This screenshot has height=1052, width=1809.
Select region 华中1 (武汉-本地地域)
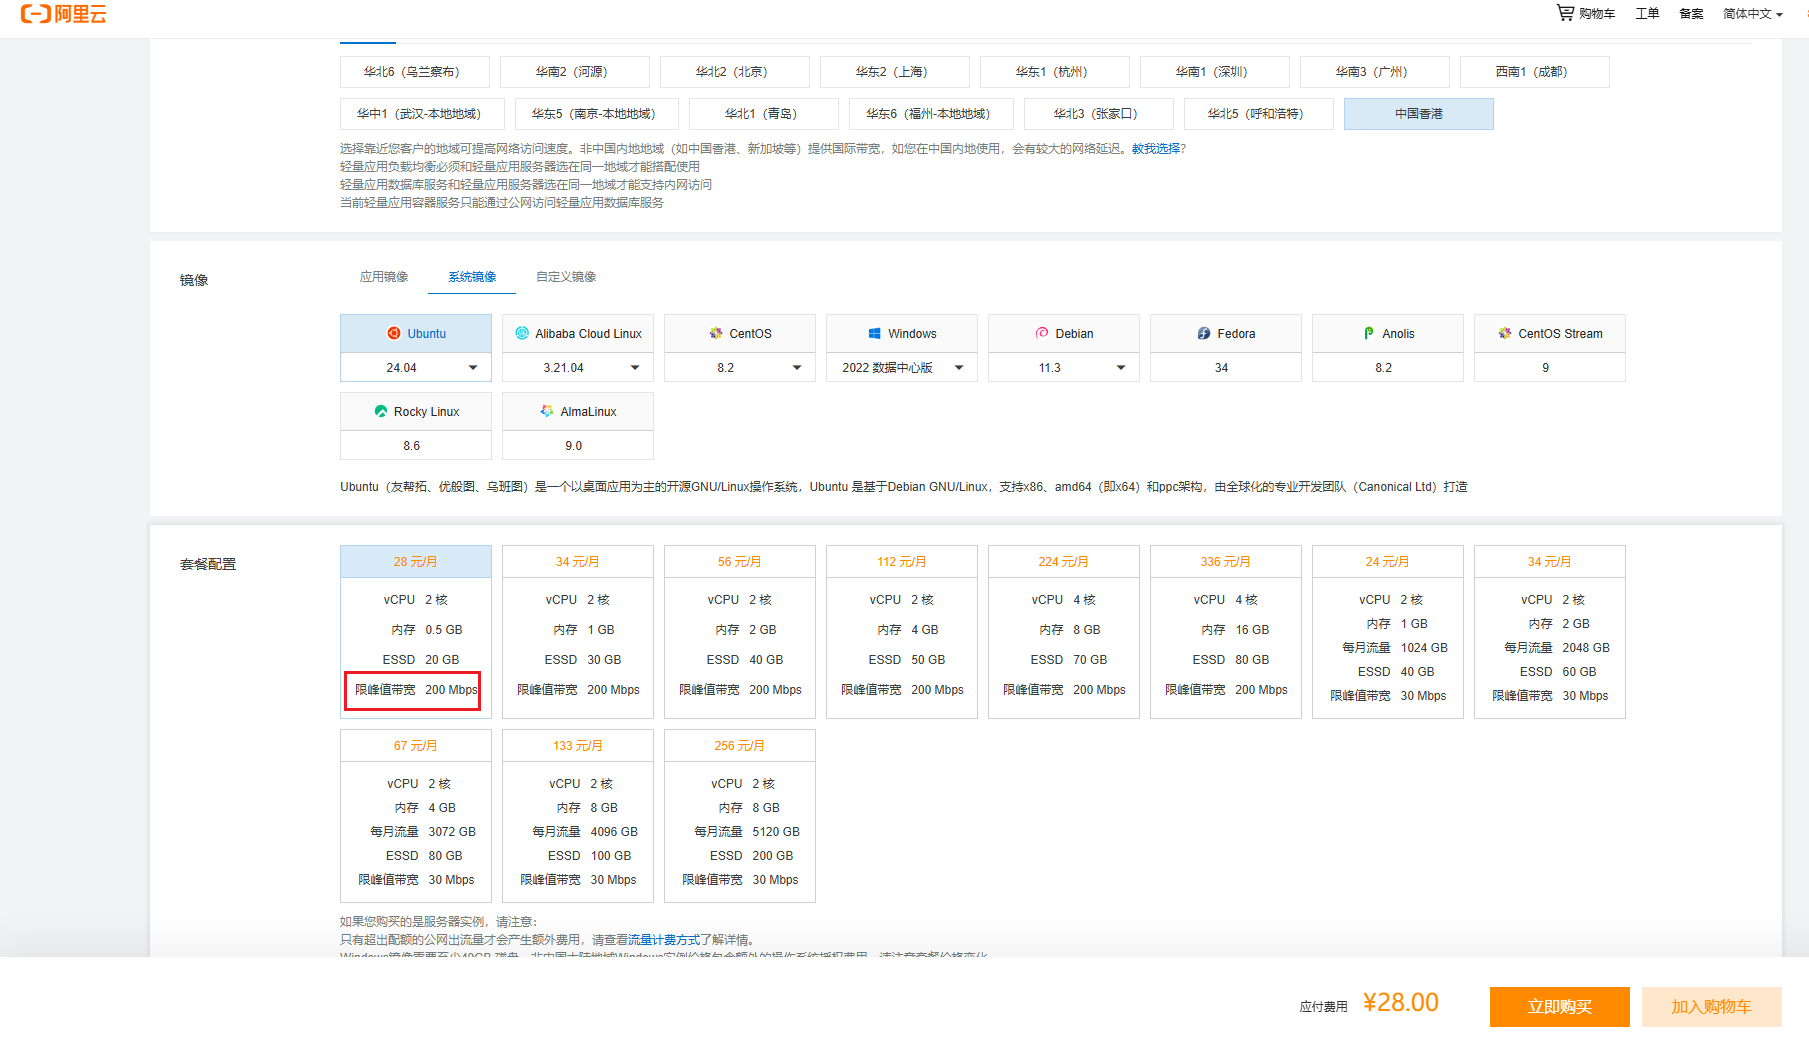[422, 114]
